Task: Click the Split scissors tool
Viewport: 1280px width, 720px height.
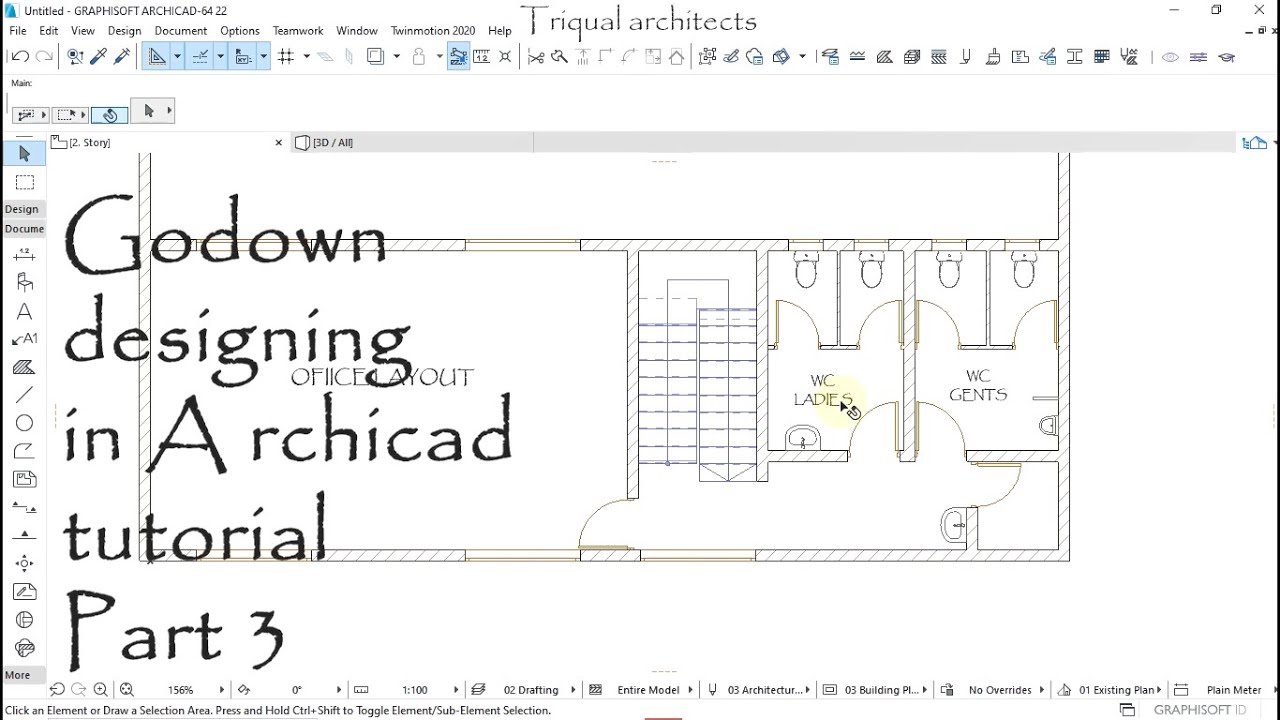Action: pyautogui.click(x=536, y=57)
